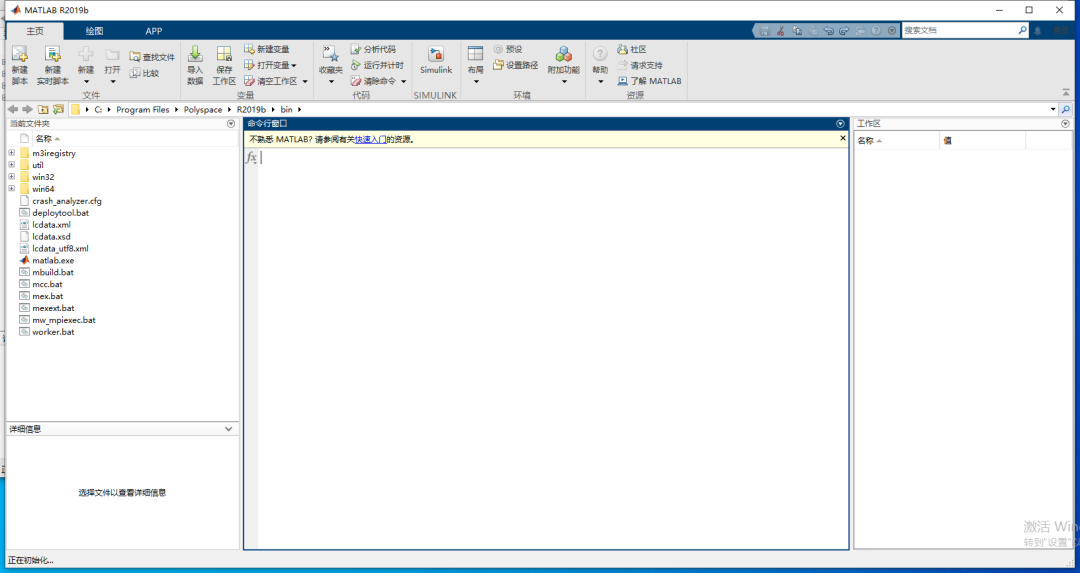Close the getting started banner
The width and height of the screenshot is (1080, 573).
842,138
